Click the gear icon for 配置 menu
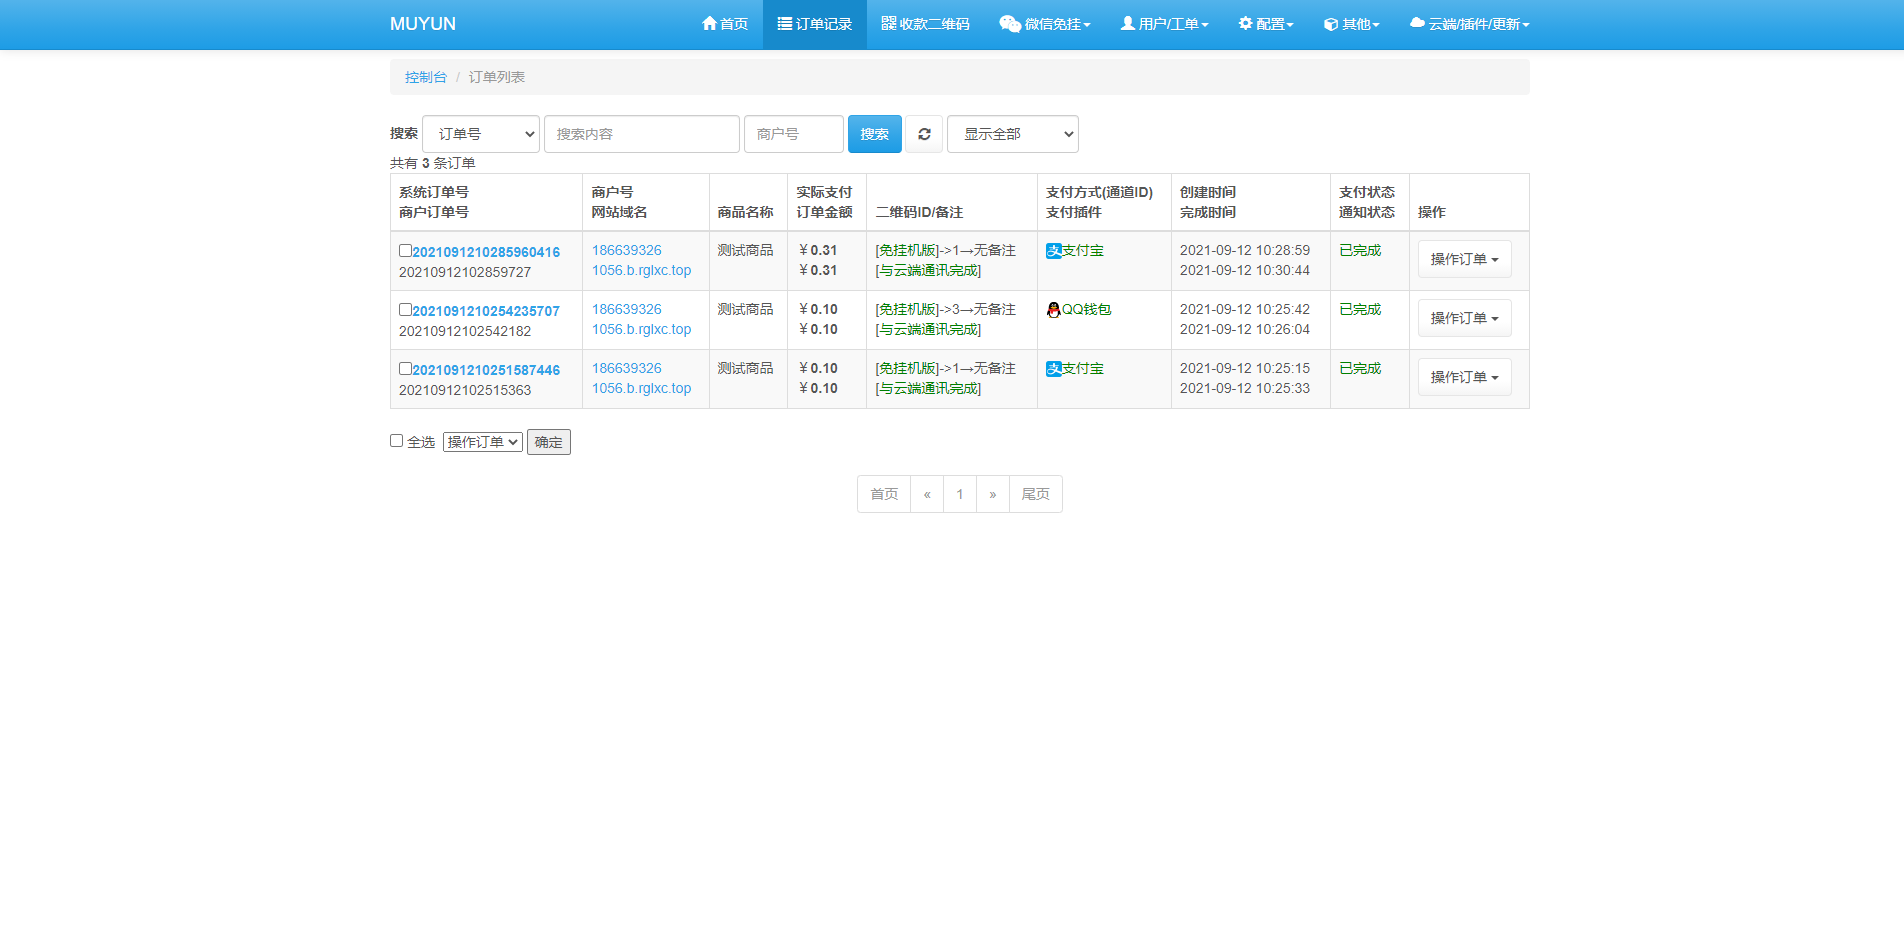Screen dimensions: 1904x933 click(1245, 23)
